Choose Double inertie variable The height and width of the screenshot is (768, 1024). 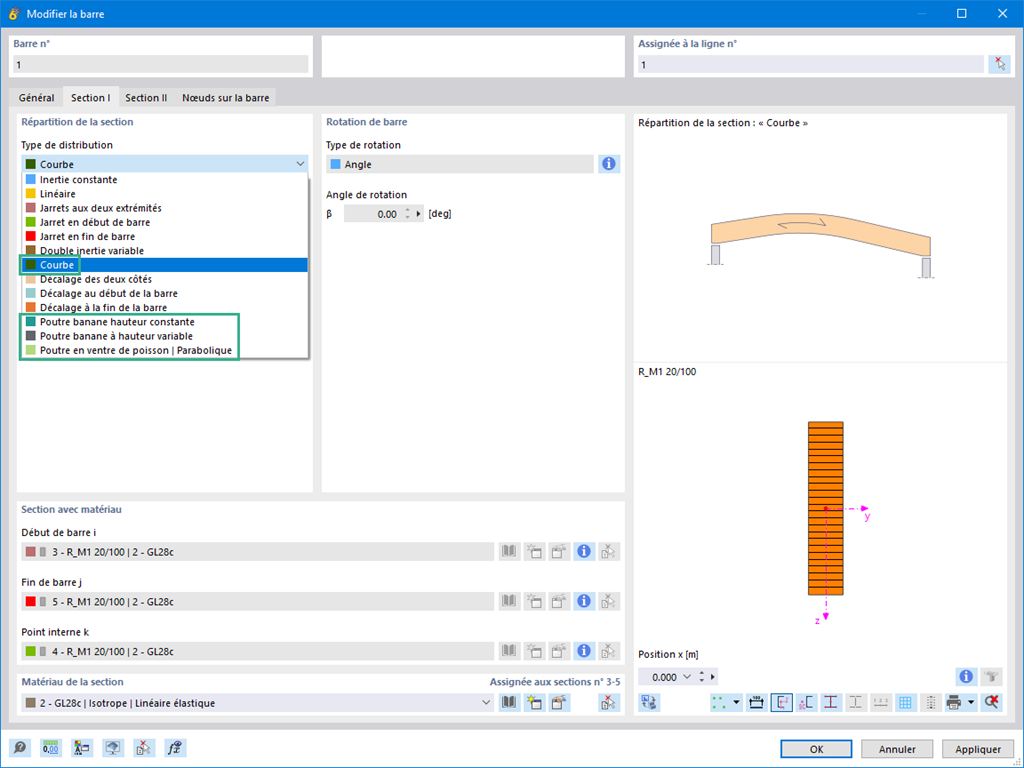pos(165,250)
